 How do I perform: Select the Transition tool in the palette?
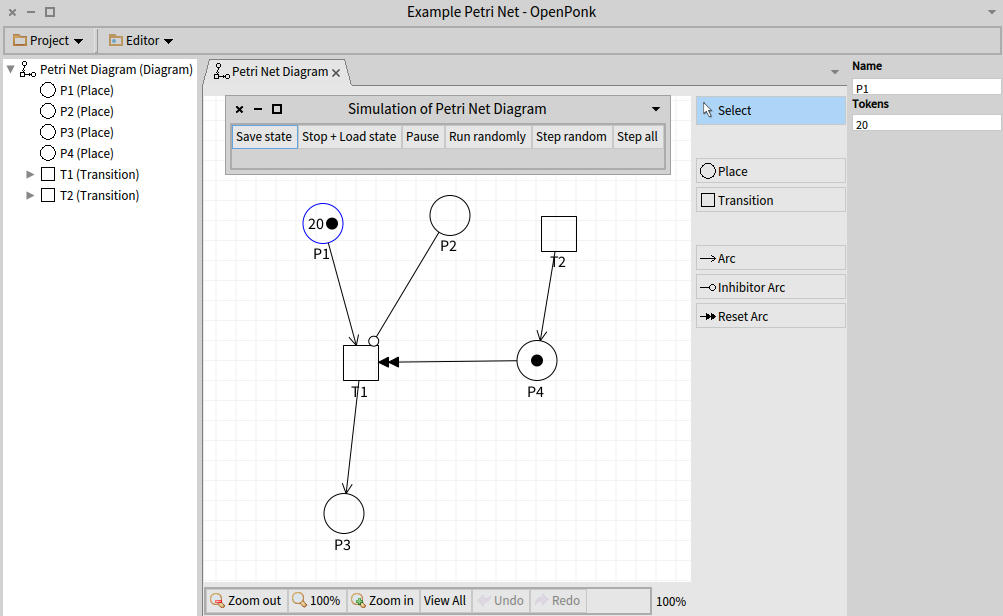coord(770,199)
